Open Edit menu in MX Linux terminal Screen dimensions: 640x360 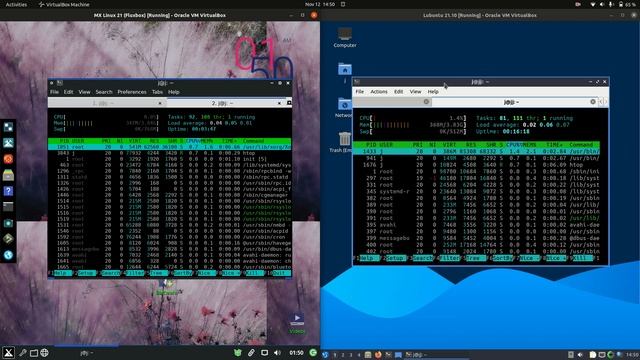pyautogui.click(x=69, y=92)
